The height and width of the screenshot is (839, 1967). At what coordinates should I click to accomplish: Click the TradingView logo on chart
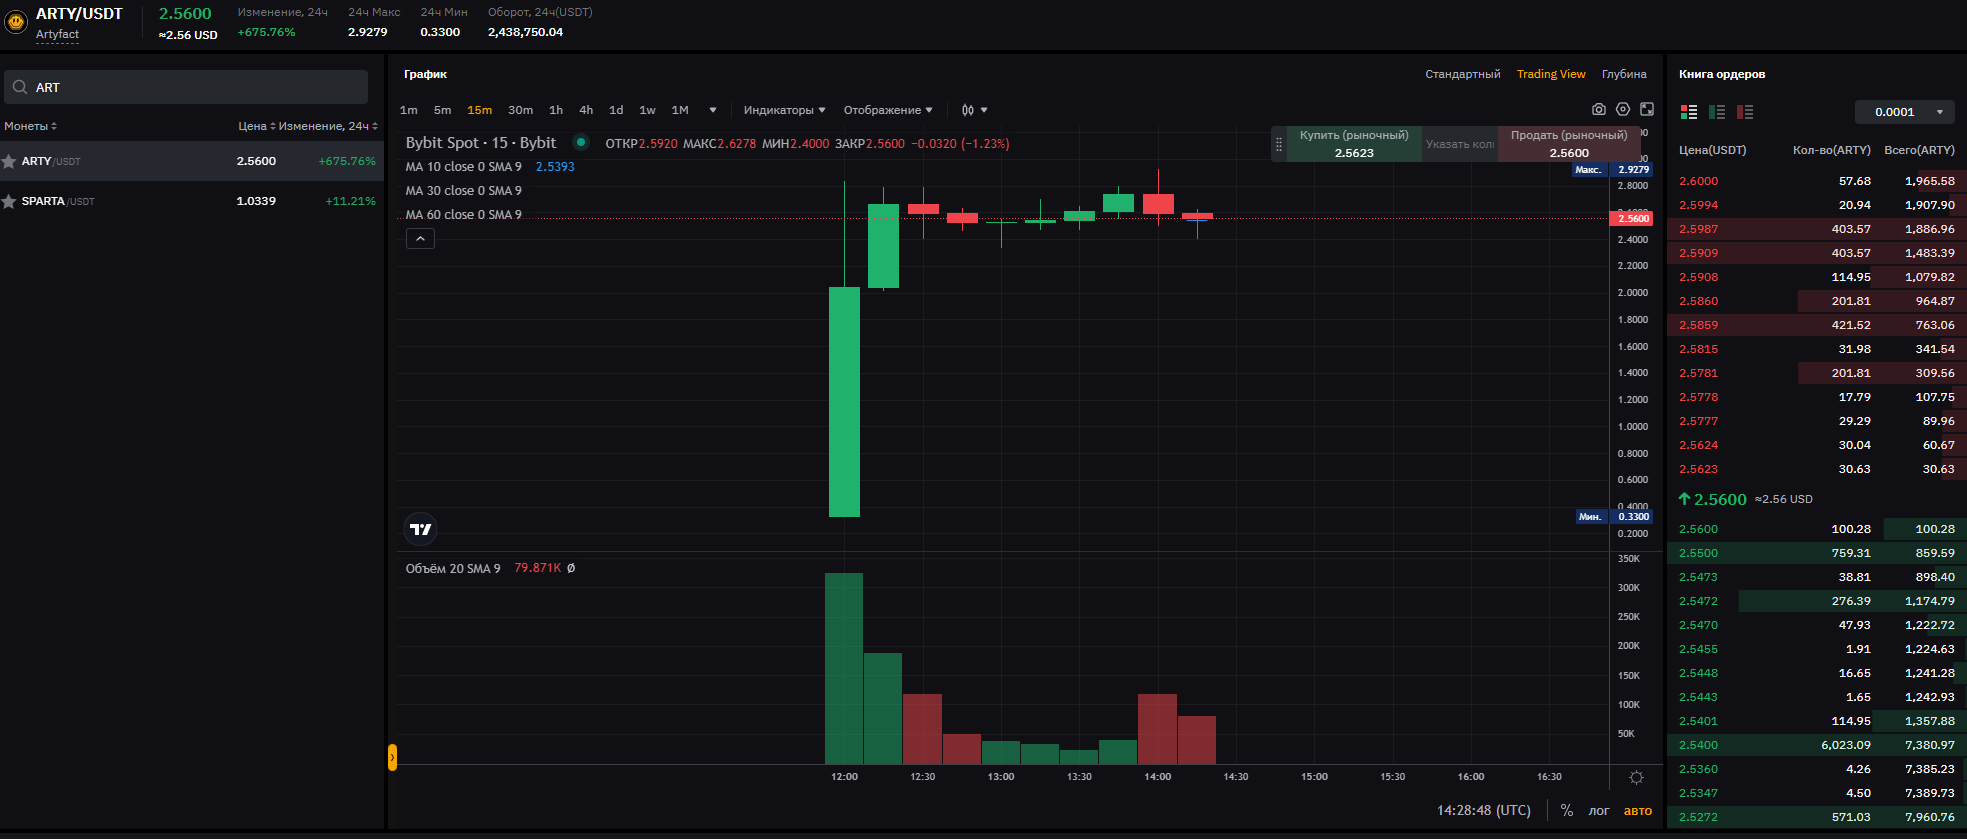421,529
